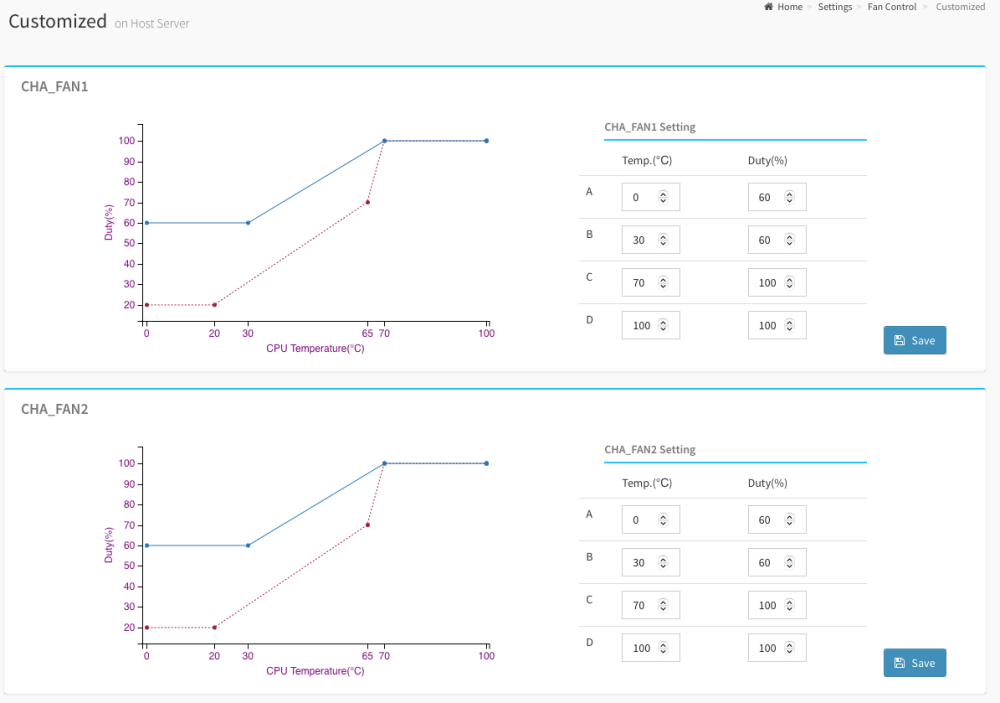1000x703 pixels.
Task: Click CHA_FAN2 row D temperature stepper arrows
Action: point(663,648)
